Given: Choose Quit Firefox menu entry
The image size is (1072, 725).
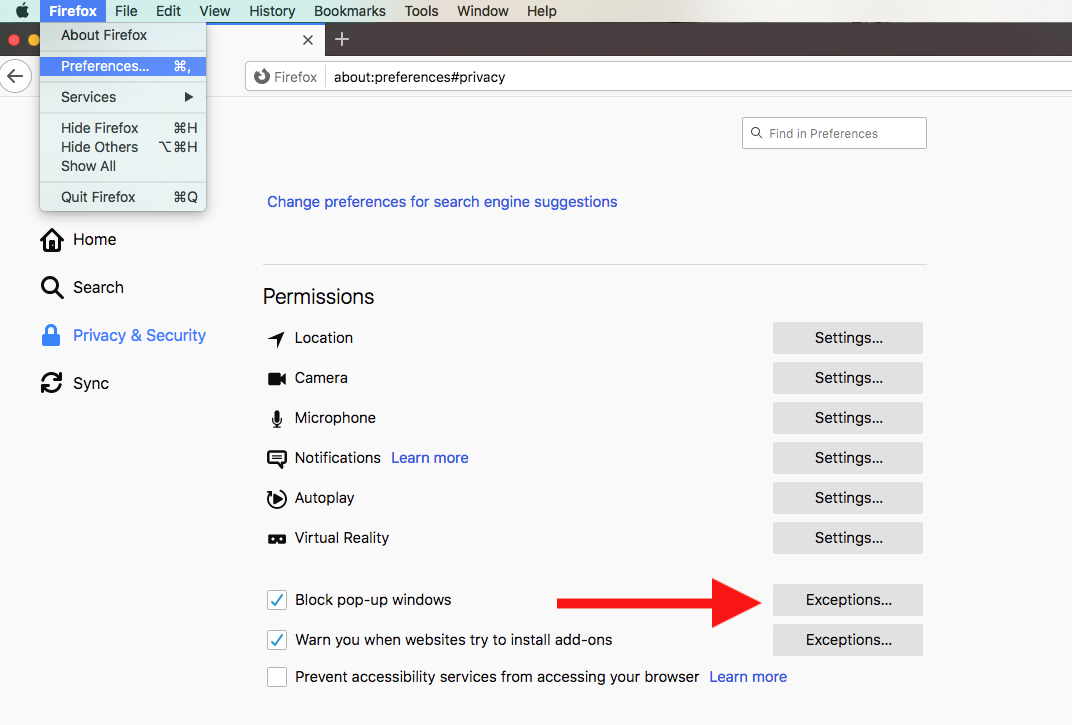Looking at the screenshot, I should coord(123,197).
